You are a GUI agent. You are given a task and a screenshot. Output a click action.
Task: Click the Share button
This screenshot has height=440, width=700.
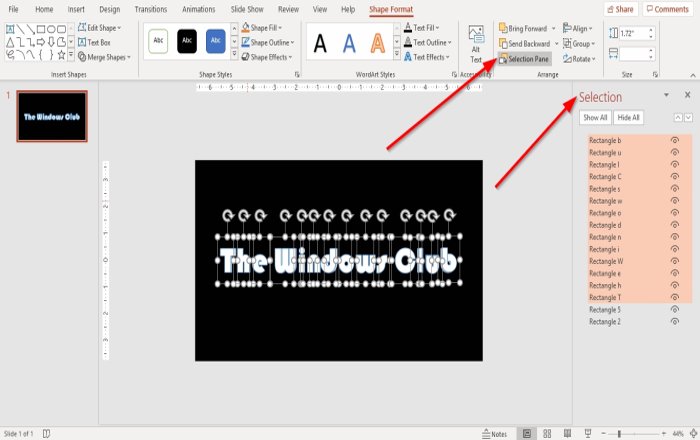(620, 9)
